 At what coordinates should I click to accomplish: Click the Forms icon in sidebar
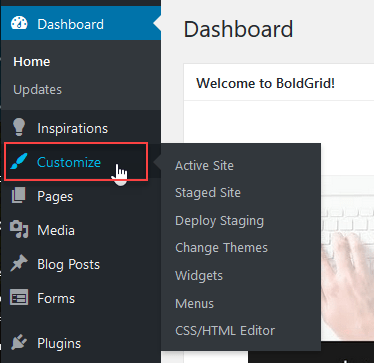19,297
